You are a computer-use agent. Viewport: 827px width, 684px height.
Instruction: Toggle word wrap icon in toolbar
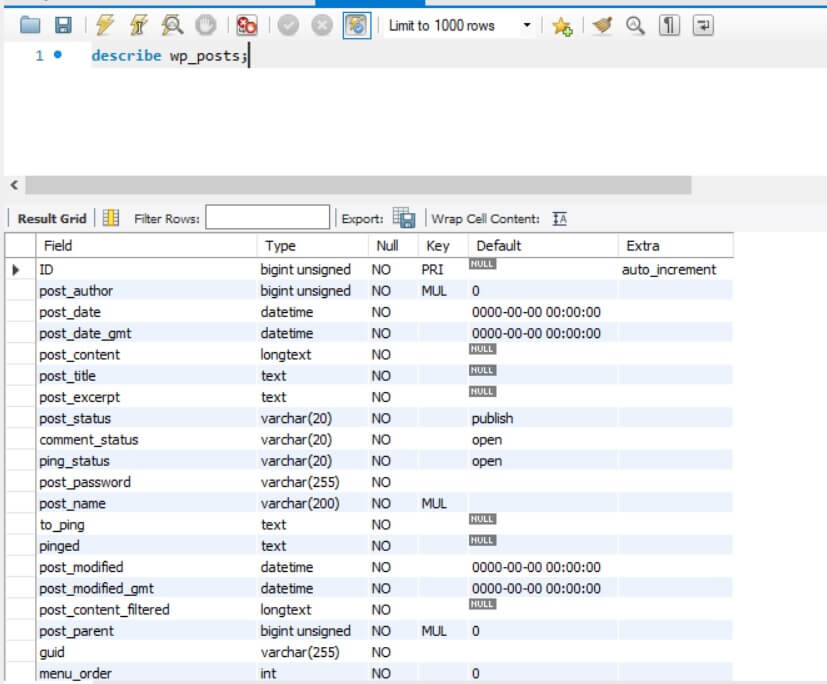(703, 25)
